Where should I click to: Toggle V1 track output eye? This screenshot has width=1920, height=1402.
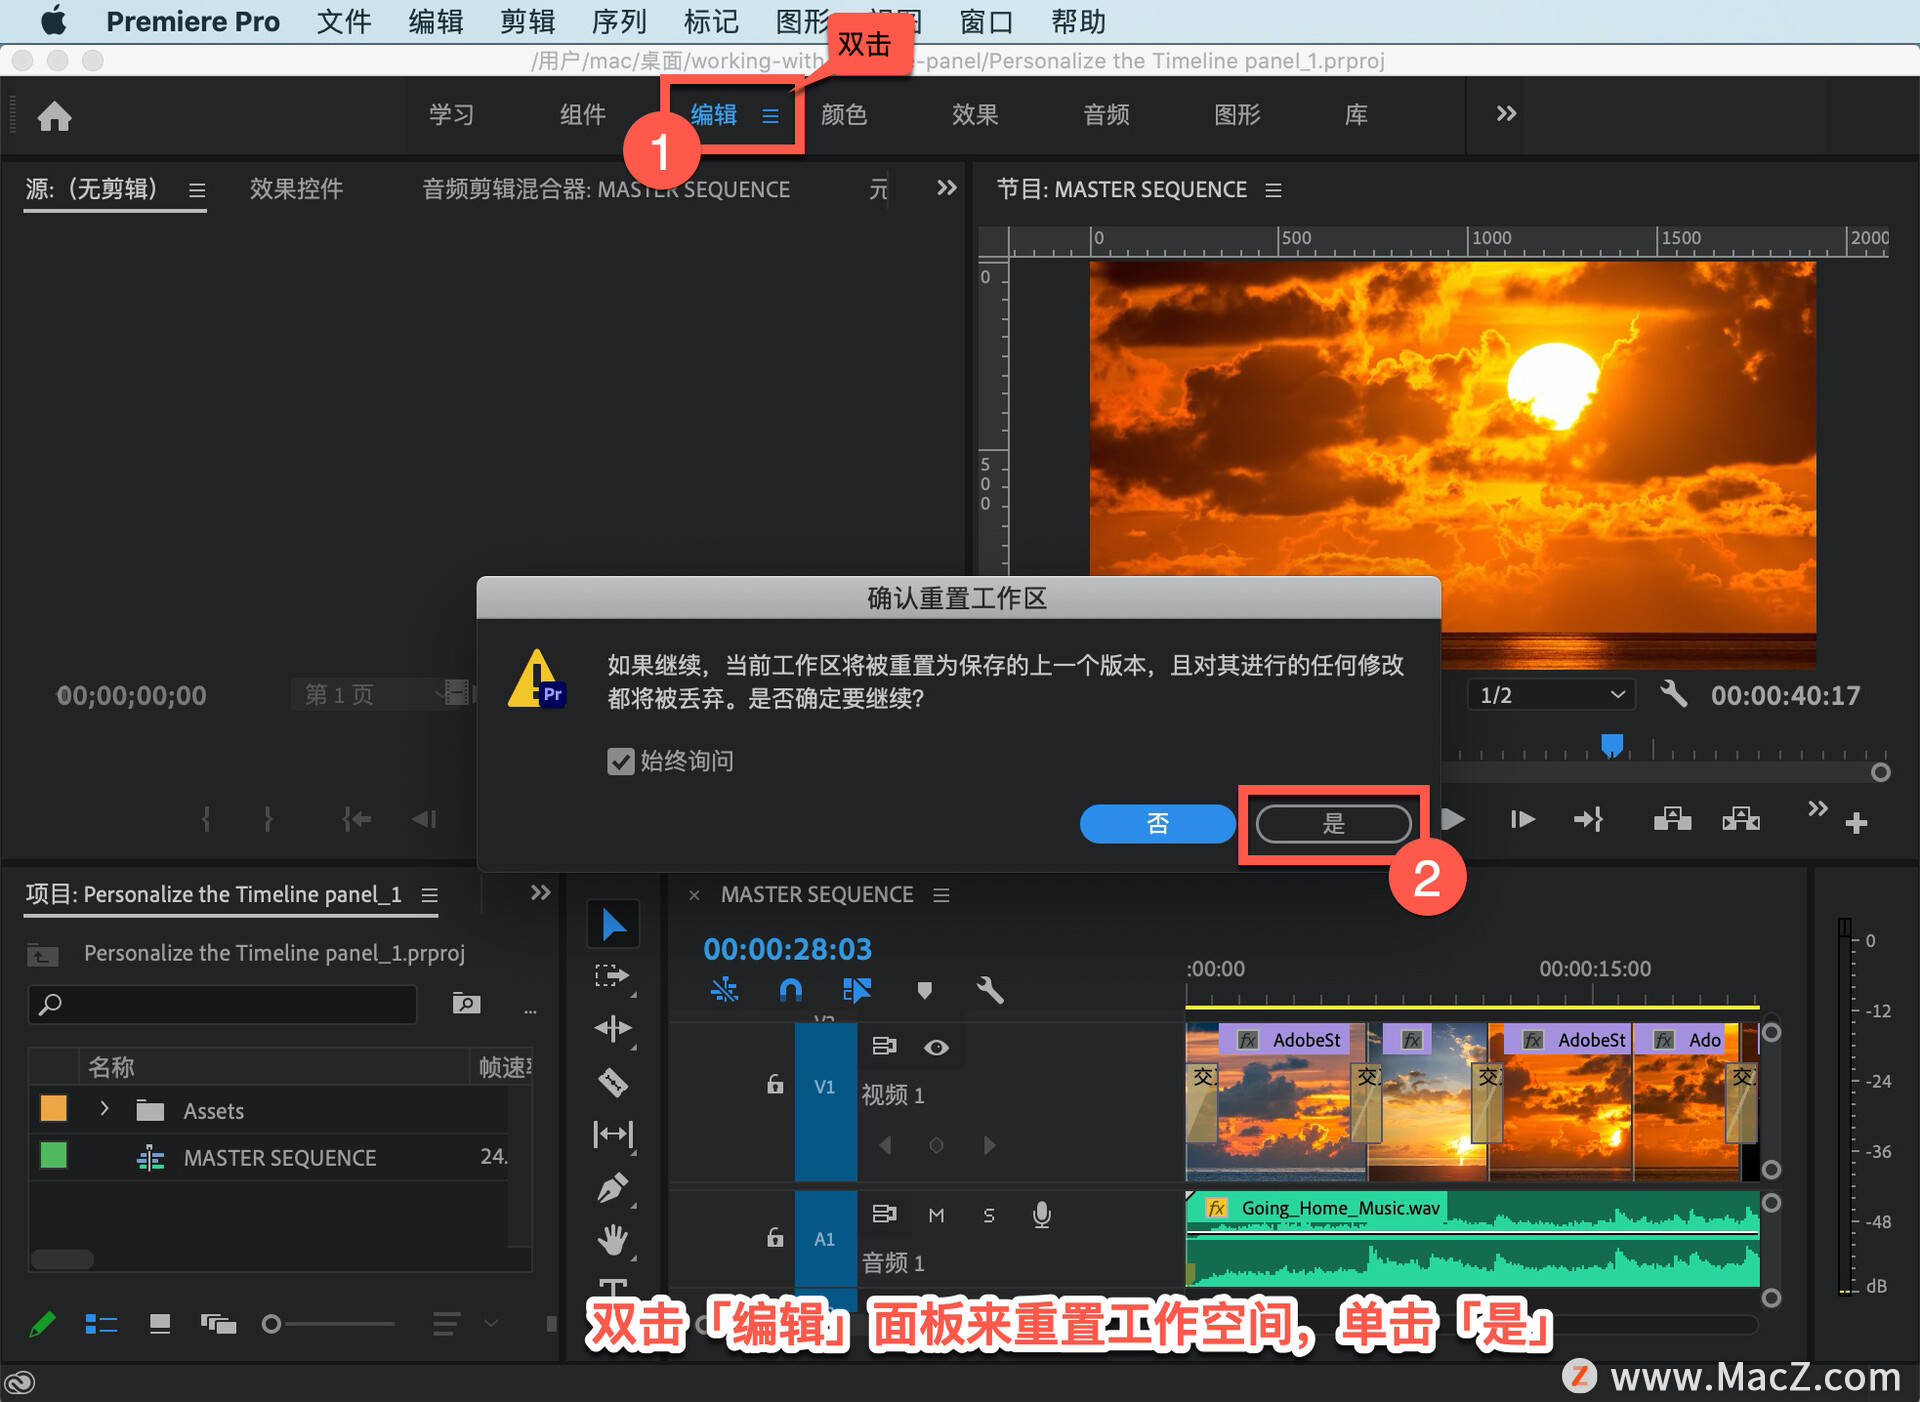(x=936, y=1047)
